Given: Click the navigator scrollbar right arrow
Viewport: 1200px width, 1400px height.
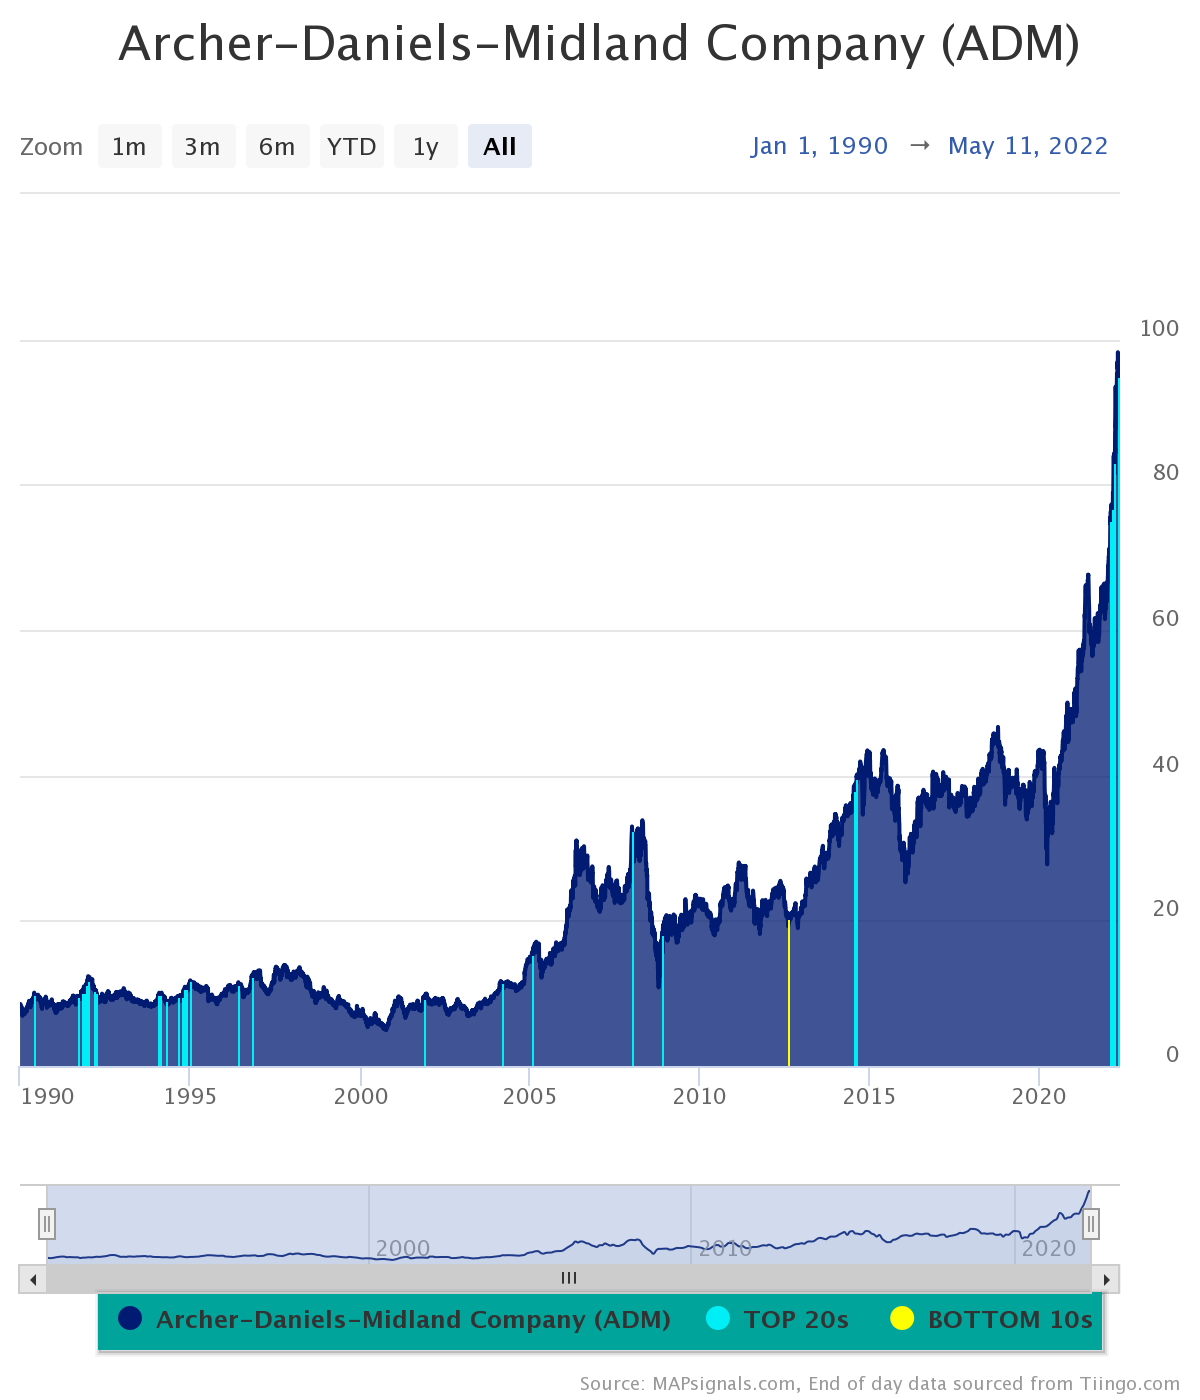Looking at the screenshot, I should tap(1106, 1279).
